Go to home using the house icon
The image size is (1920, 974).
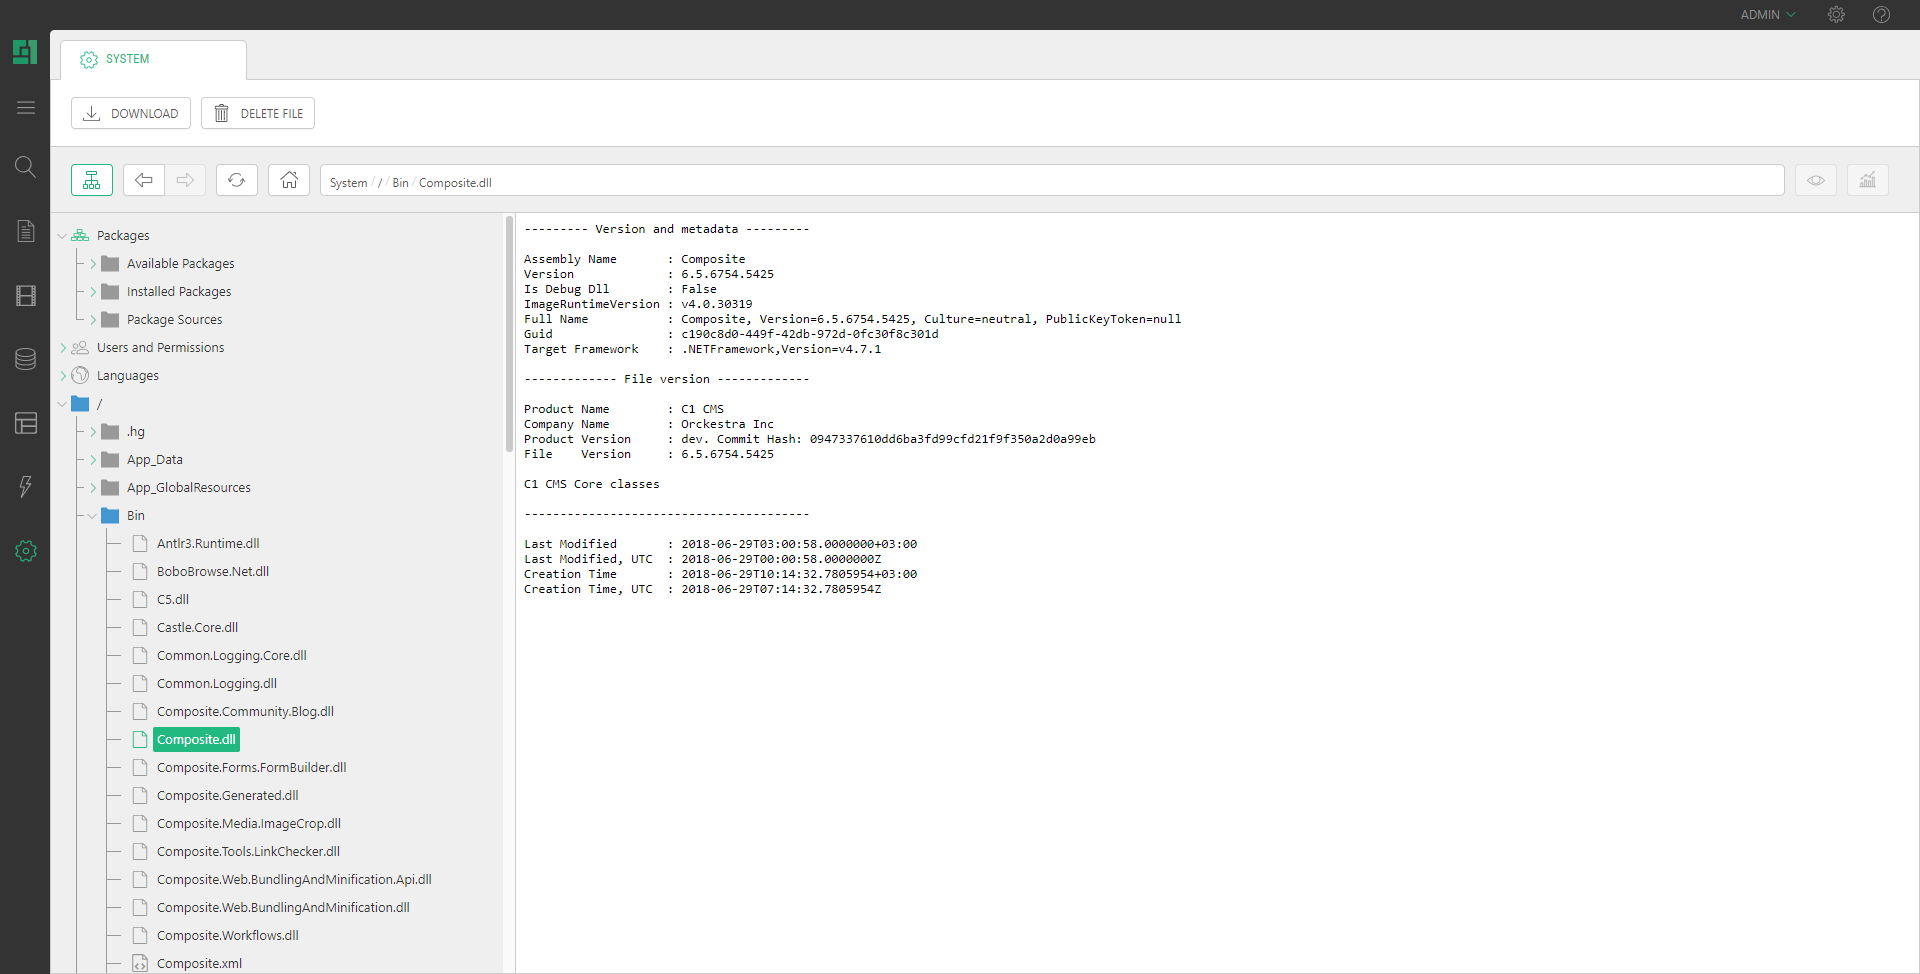click(x=289, y=180)
